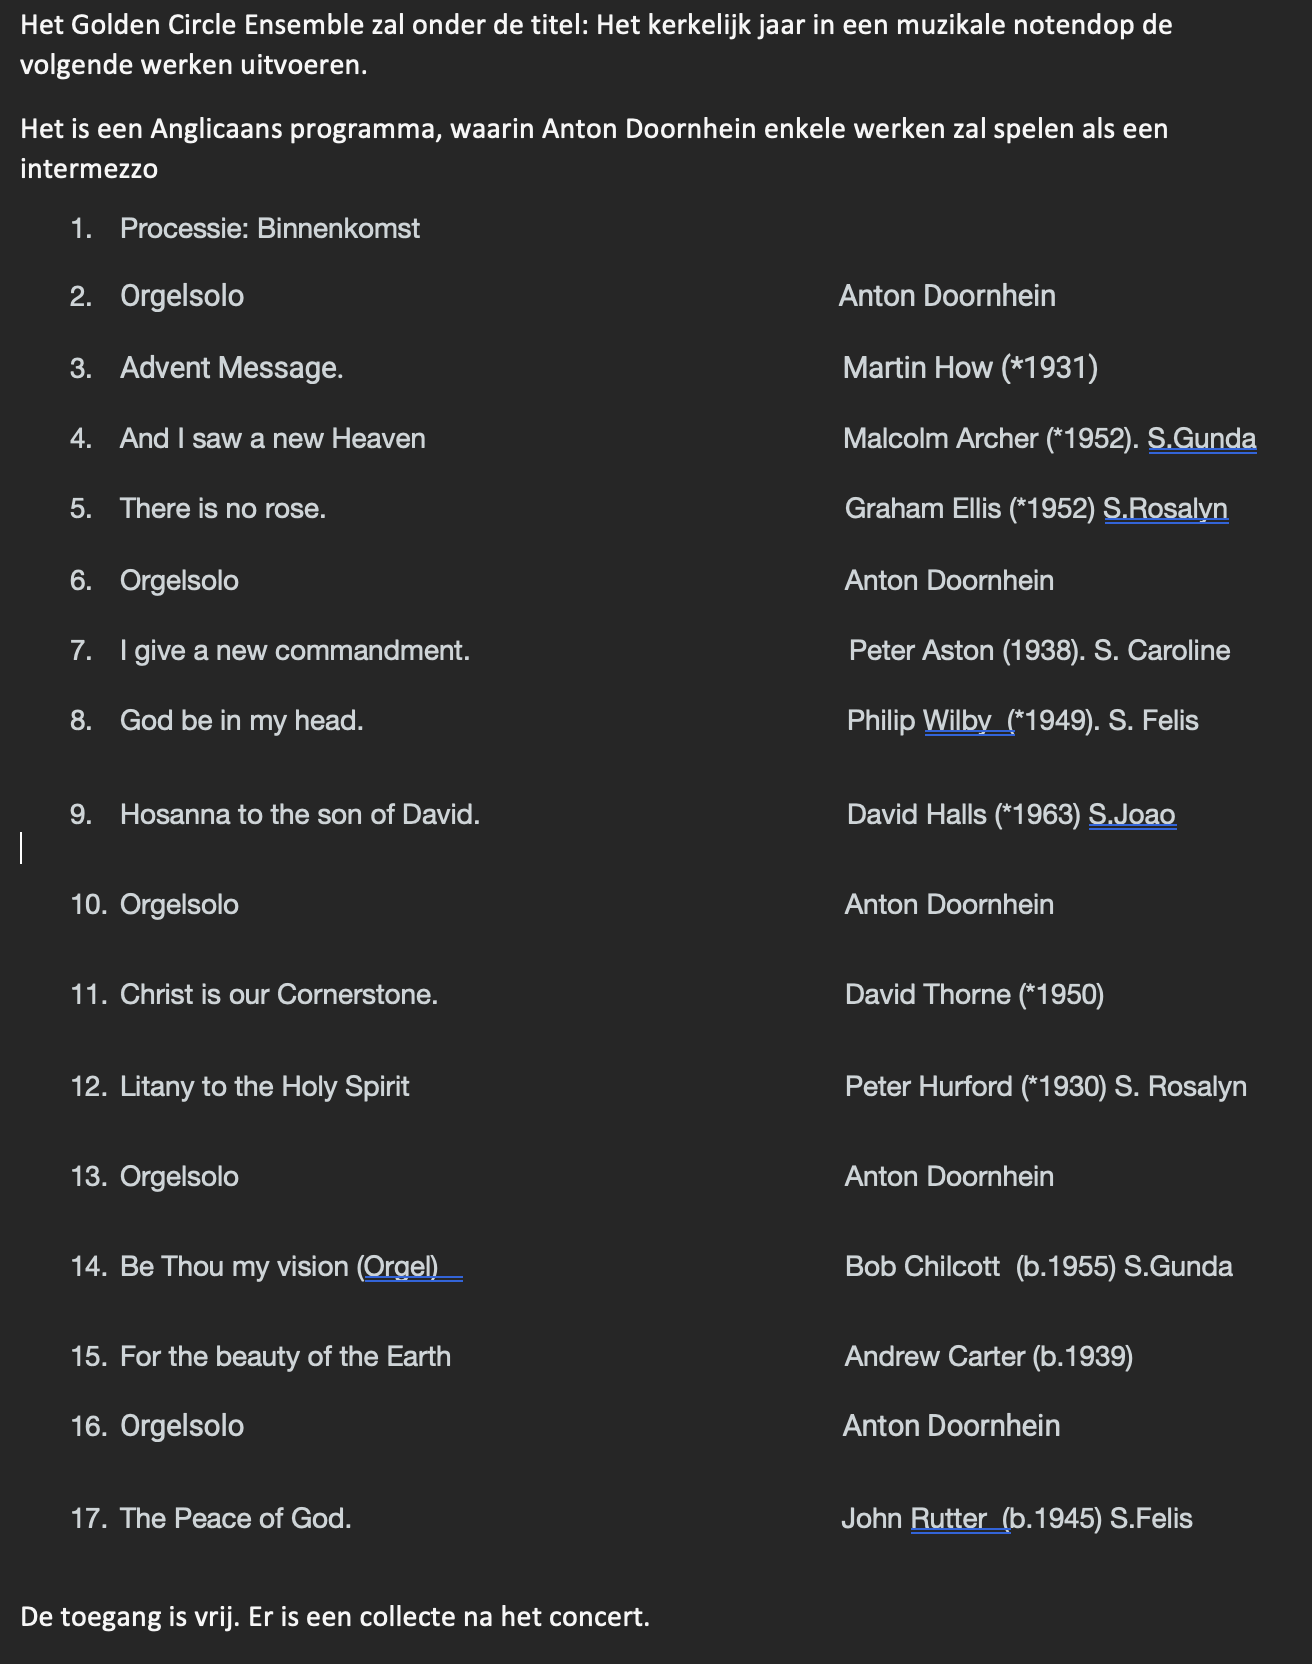Click the underlined name Rutter
Screen dimensions: 1312x1664
[949, 1518]
